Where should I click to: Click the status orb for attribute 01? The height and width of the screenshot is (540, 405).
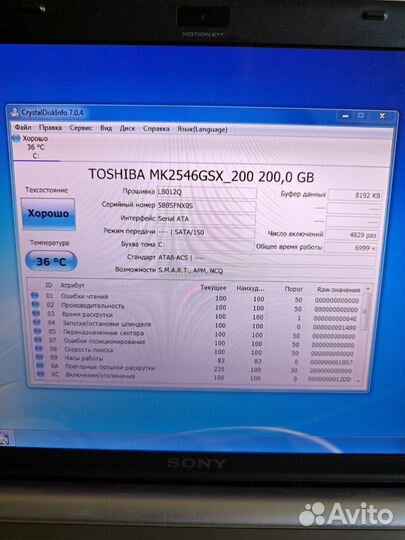[35, 295]
